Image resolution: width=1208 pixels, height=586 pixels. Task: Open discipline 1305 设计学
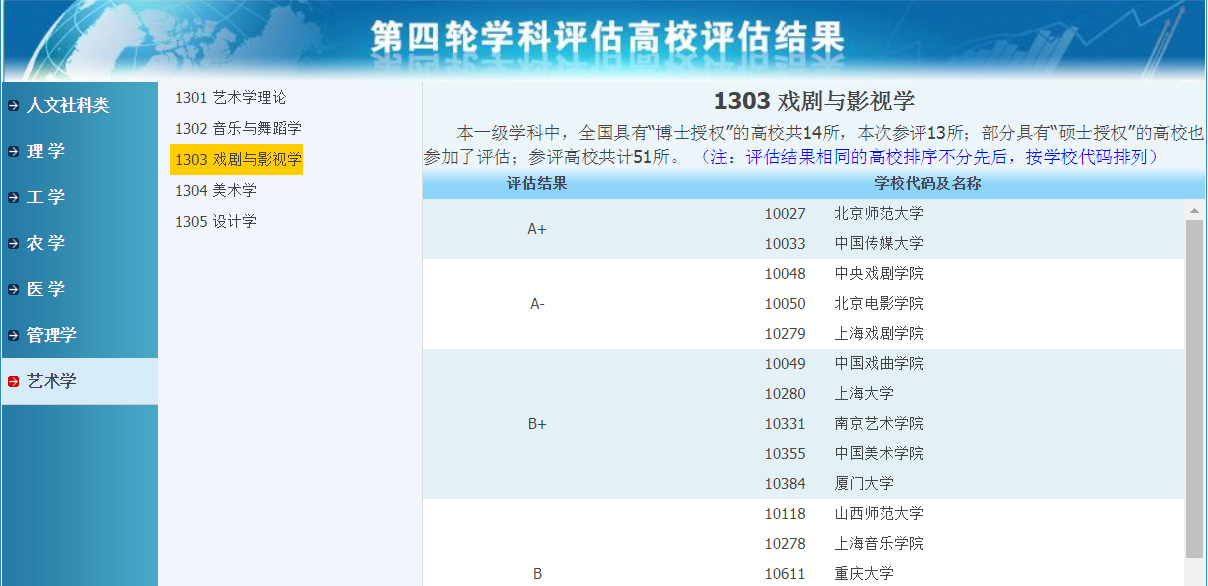tap(216, 221)
